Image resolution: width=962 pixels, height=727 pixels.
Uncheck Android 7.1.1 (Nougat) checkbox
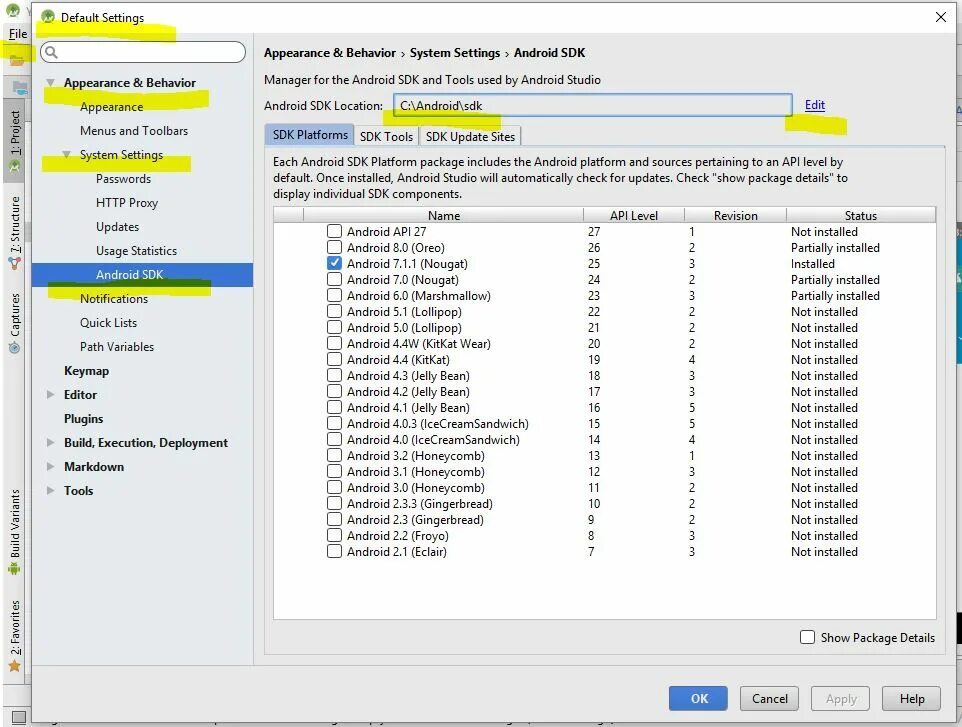coord(334,263)
